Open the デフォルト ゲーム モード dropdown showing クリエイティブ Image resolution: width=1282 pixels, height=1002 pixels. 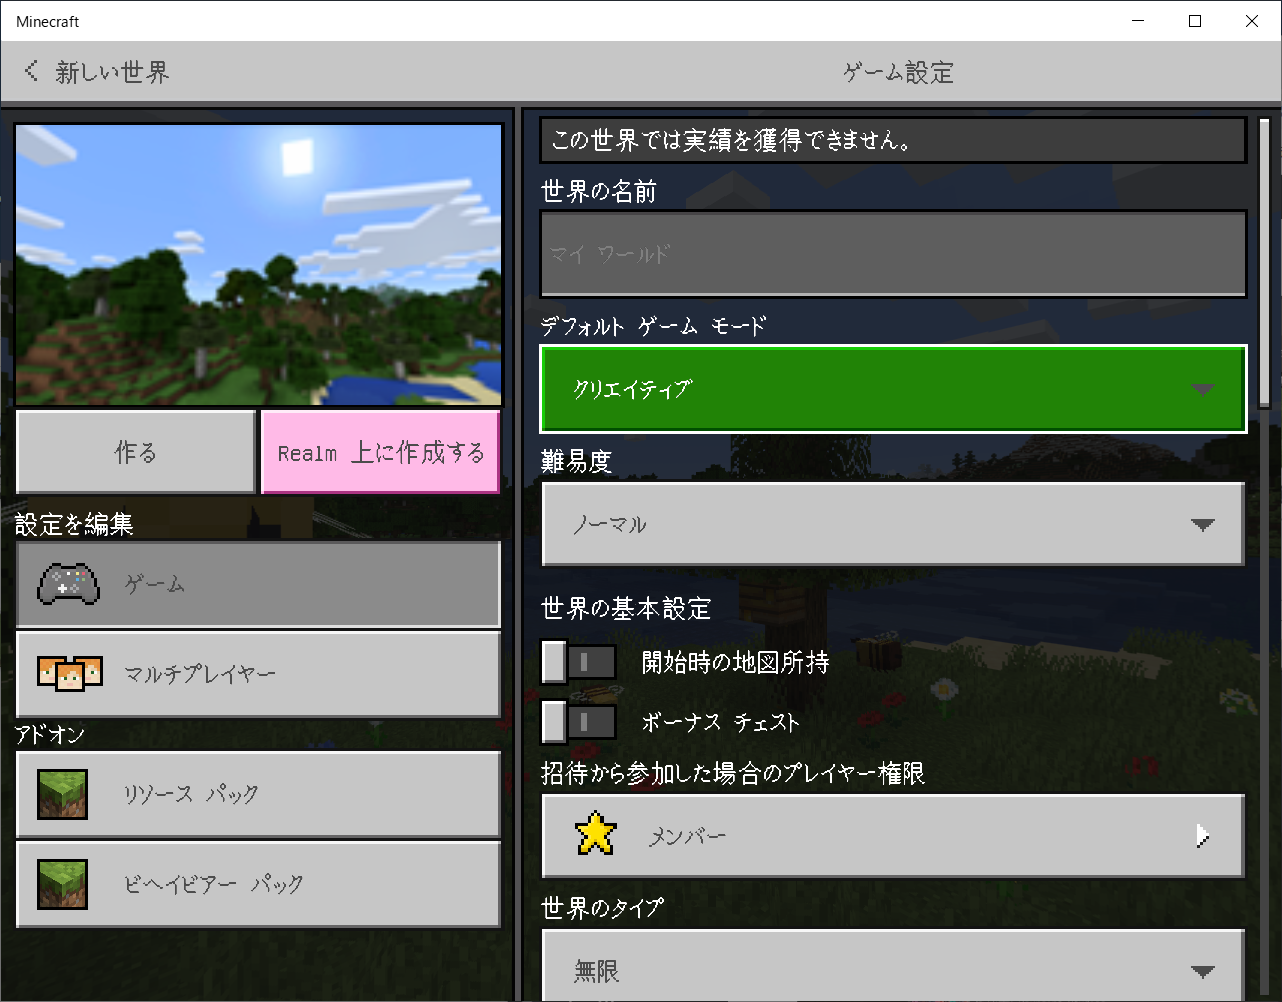(893, 389)
